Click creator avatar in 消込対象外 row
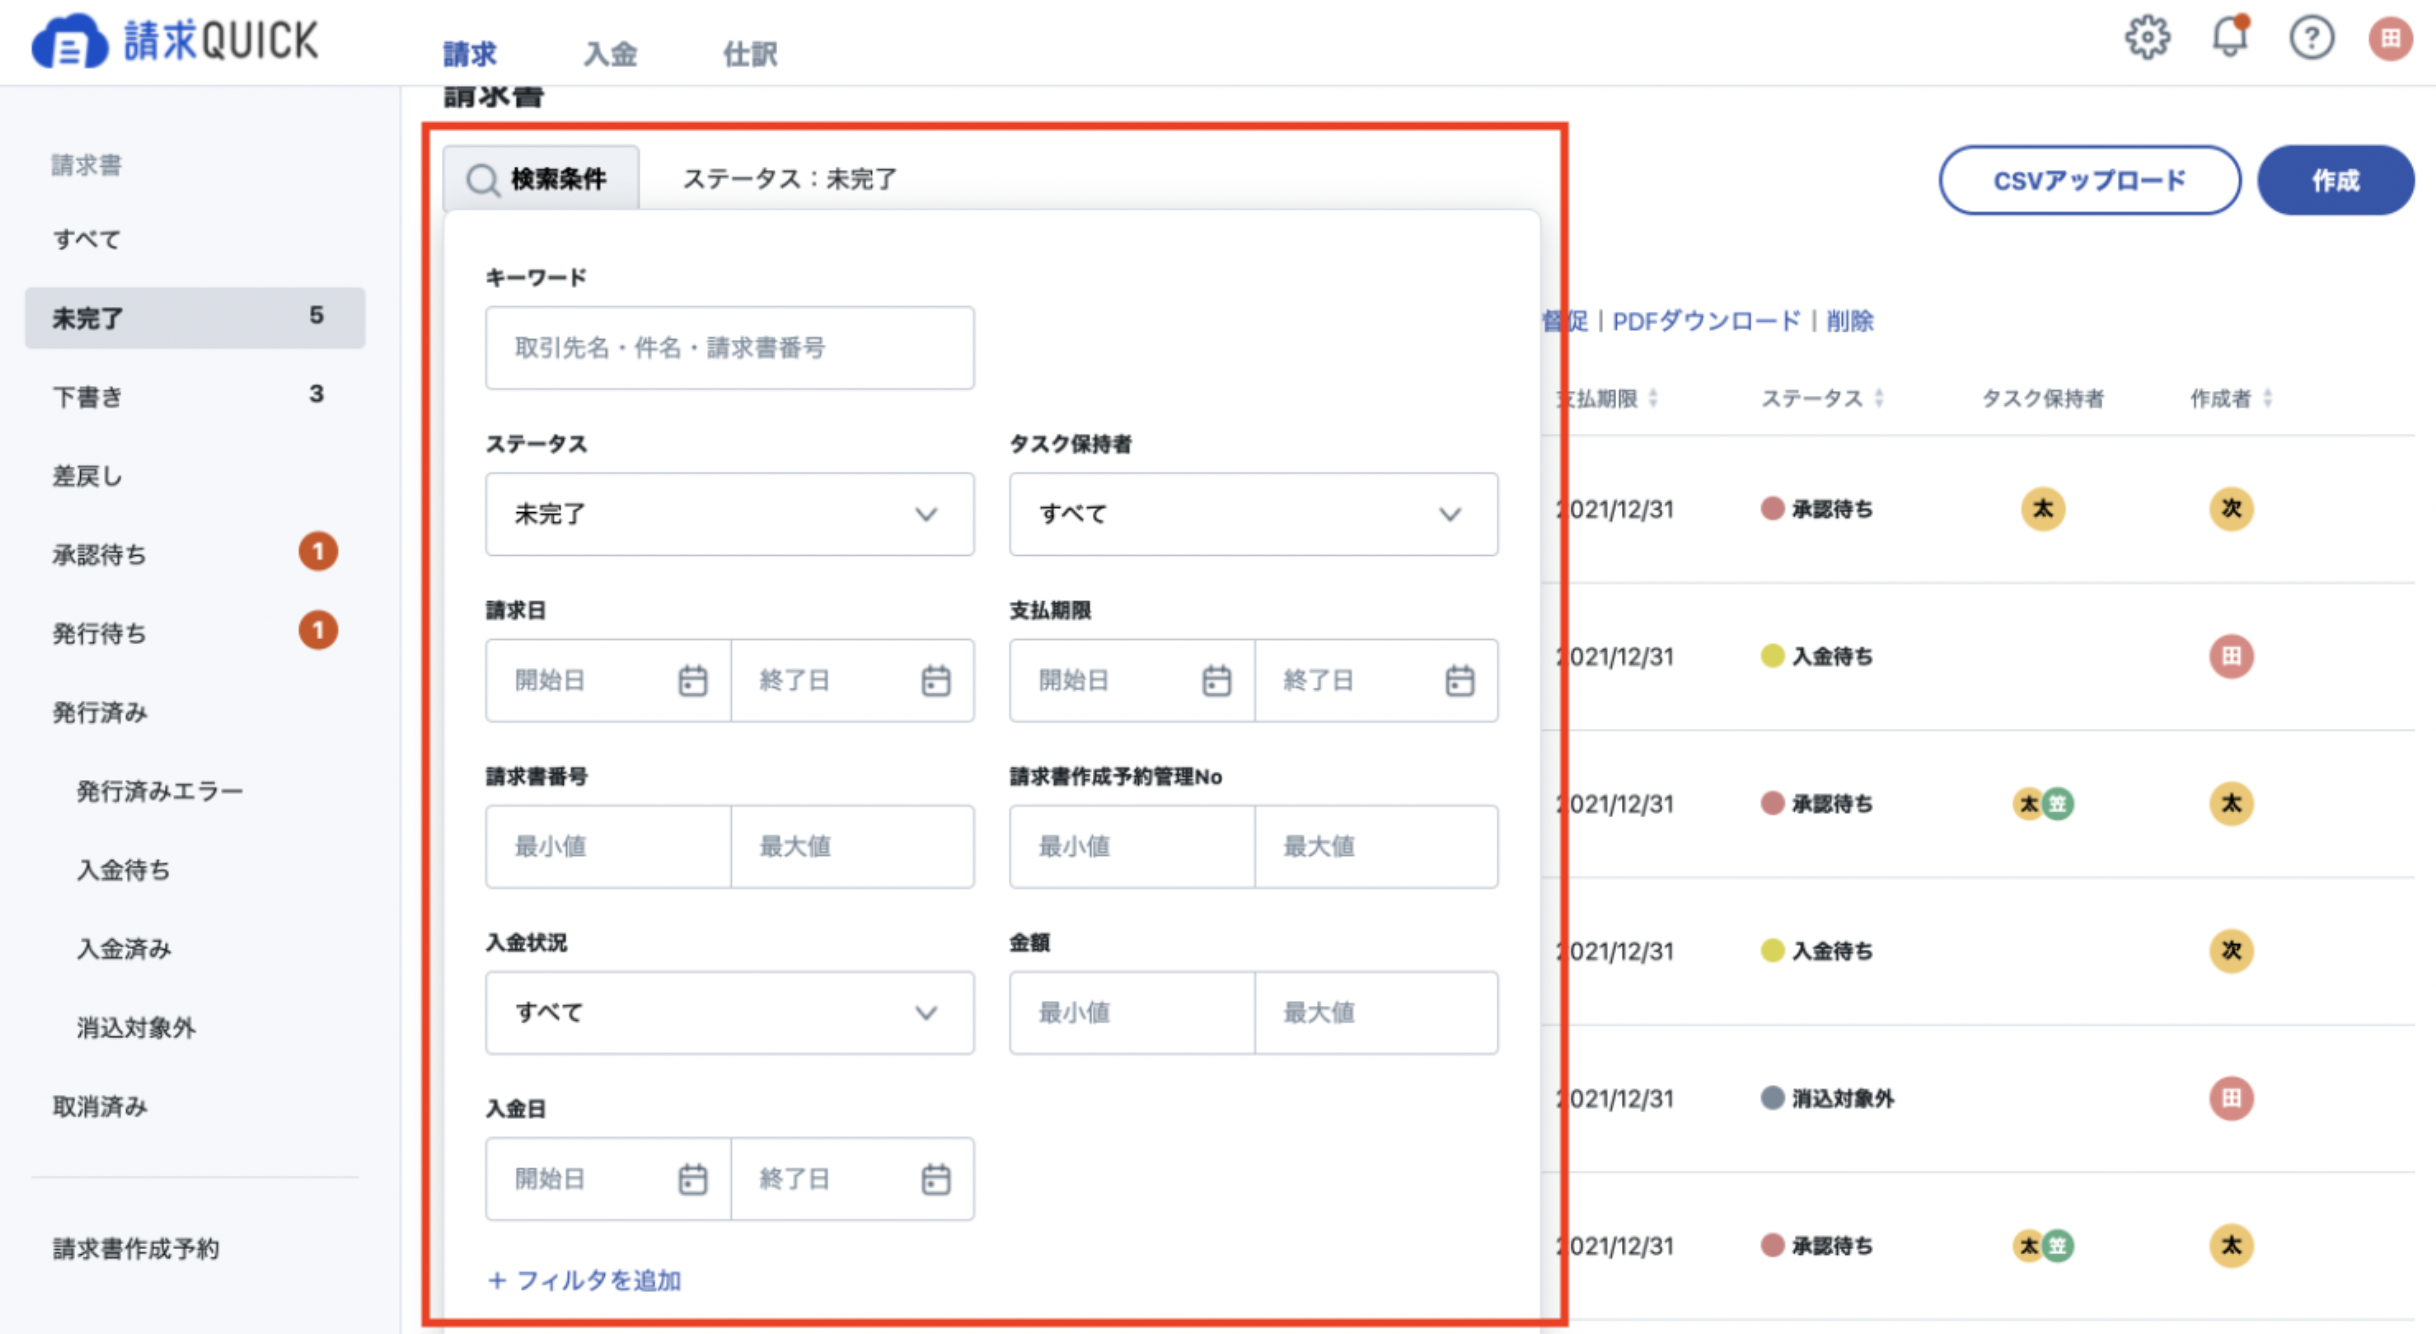 point(2231,1098)
